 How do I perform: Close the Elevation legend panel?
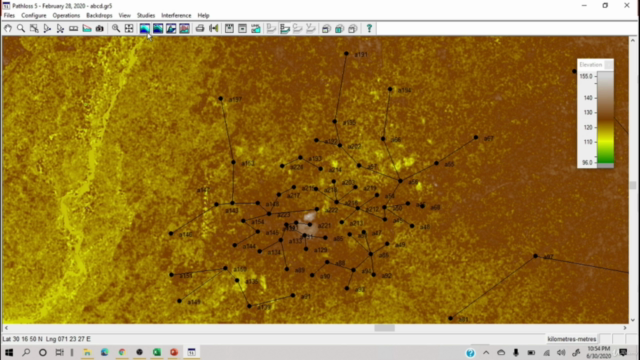point(609,64)
